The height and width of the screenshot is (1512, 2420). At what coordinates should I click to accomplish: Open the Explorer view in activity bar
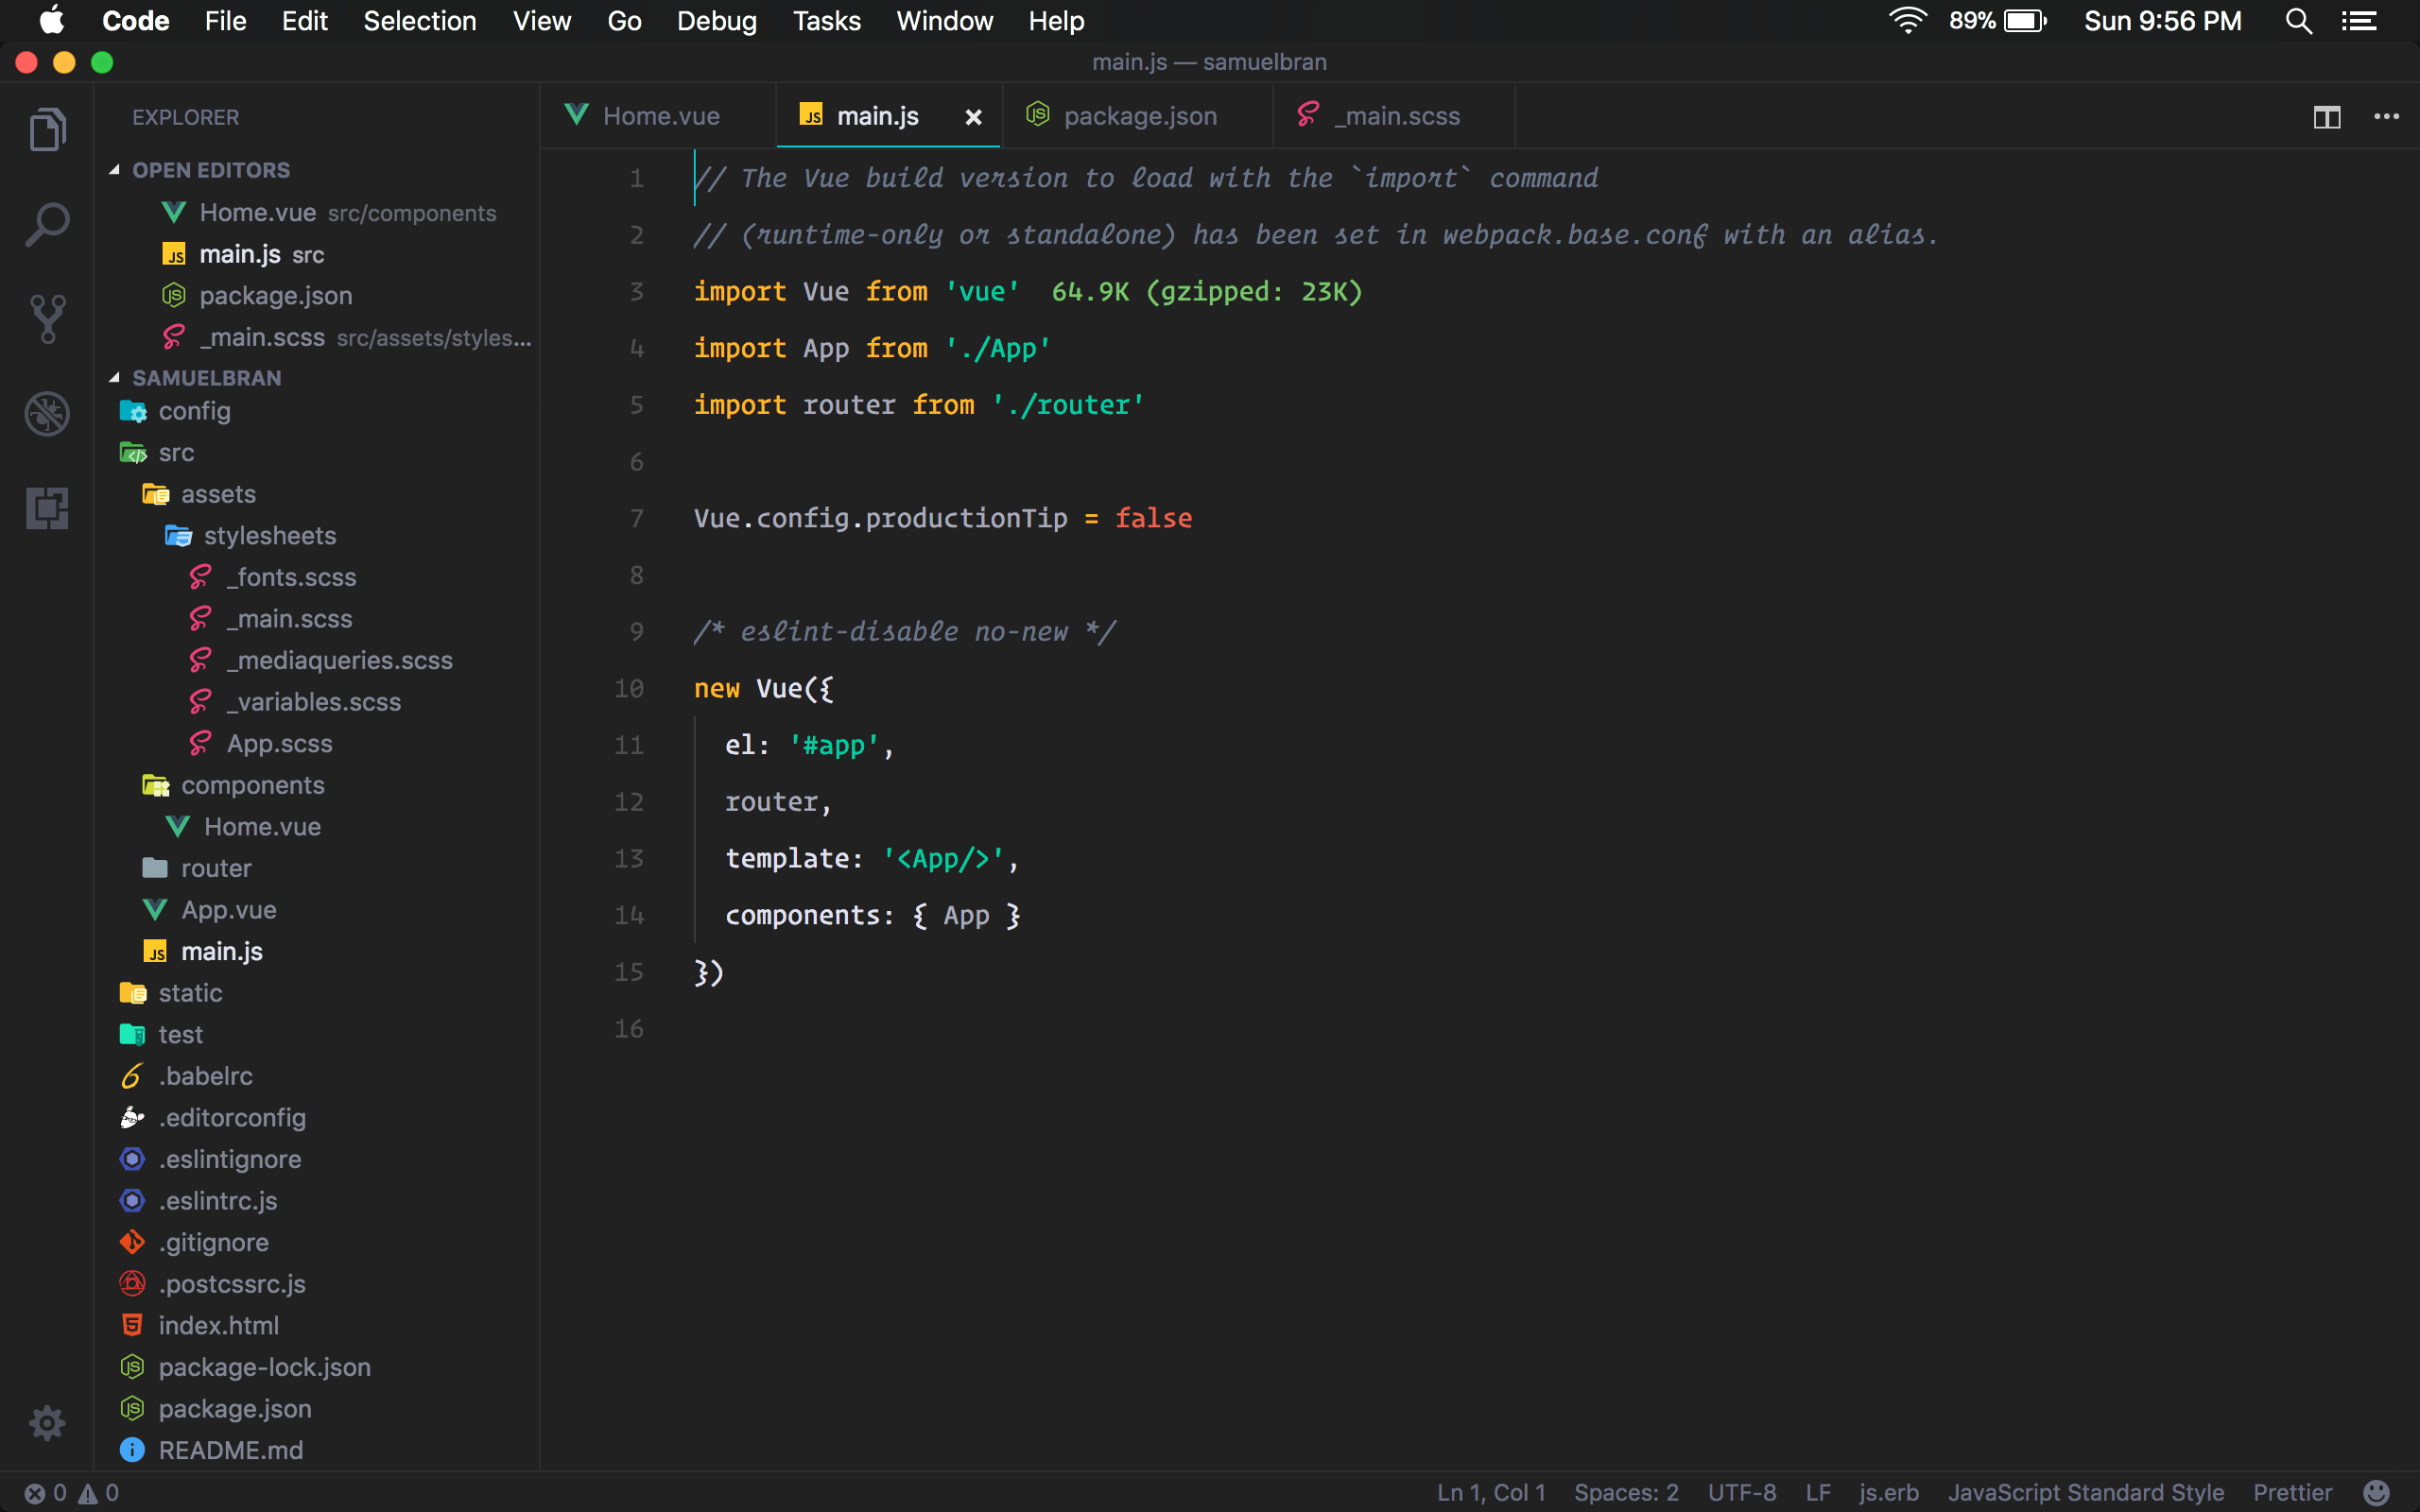47,130
